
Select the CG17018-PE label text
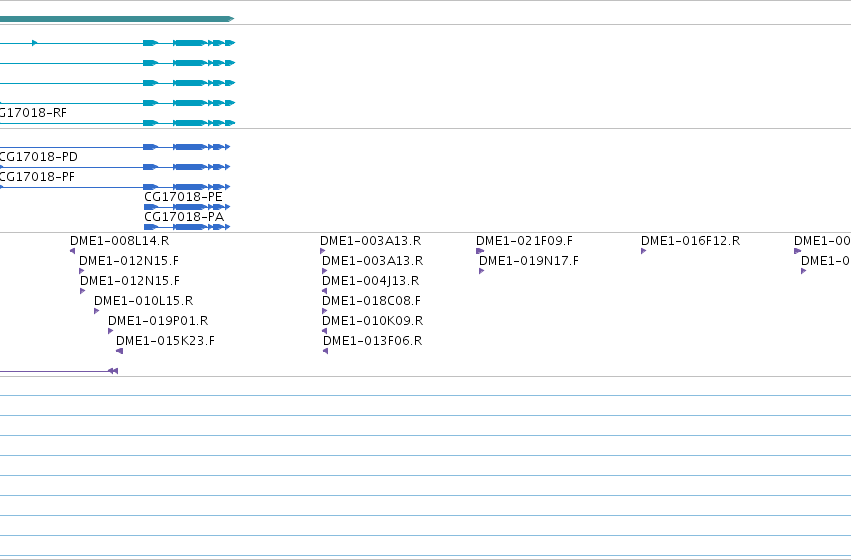click(183, 197)
